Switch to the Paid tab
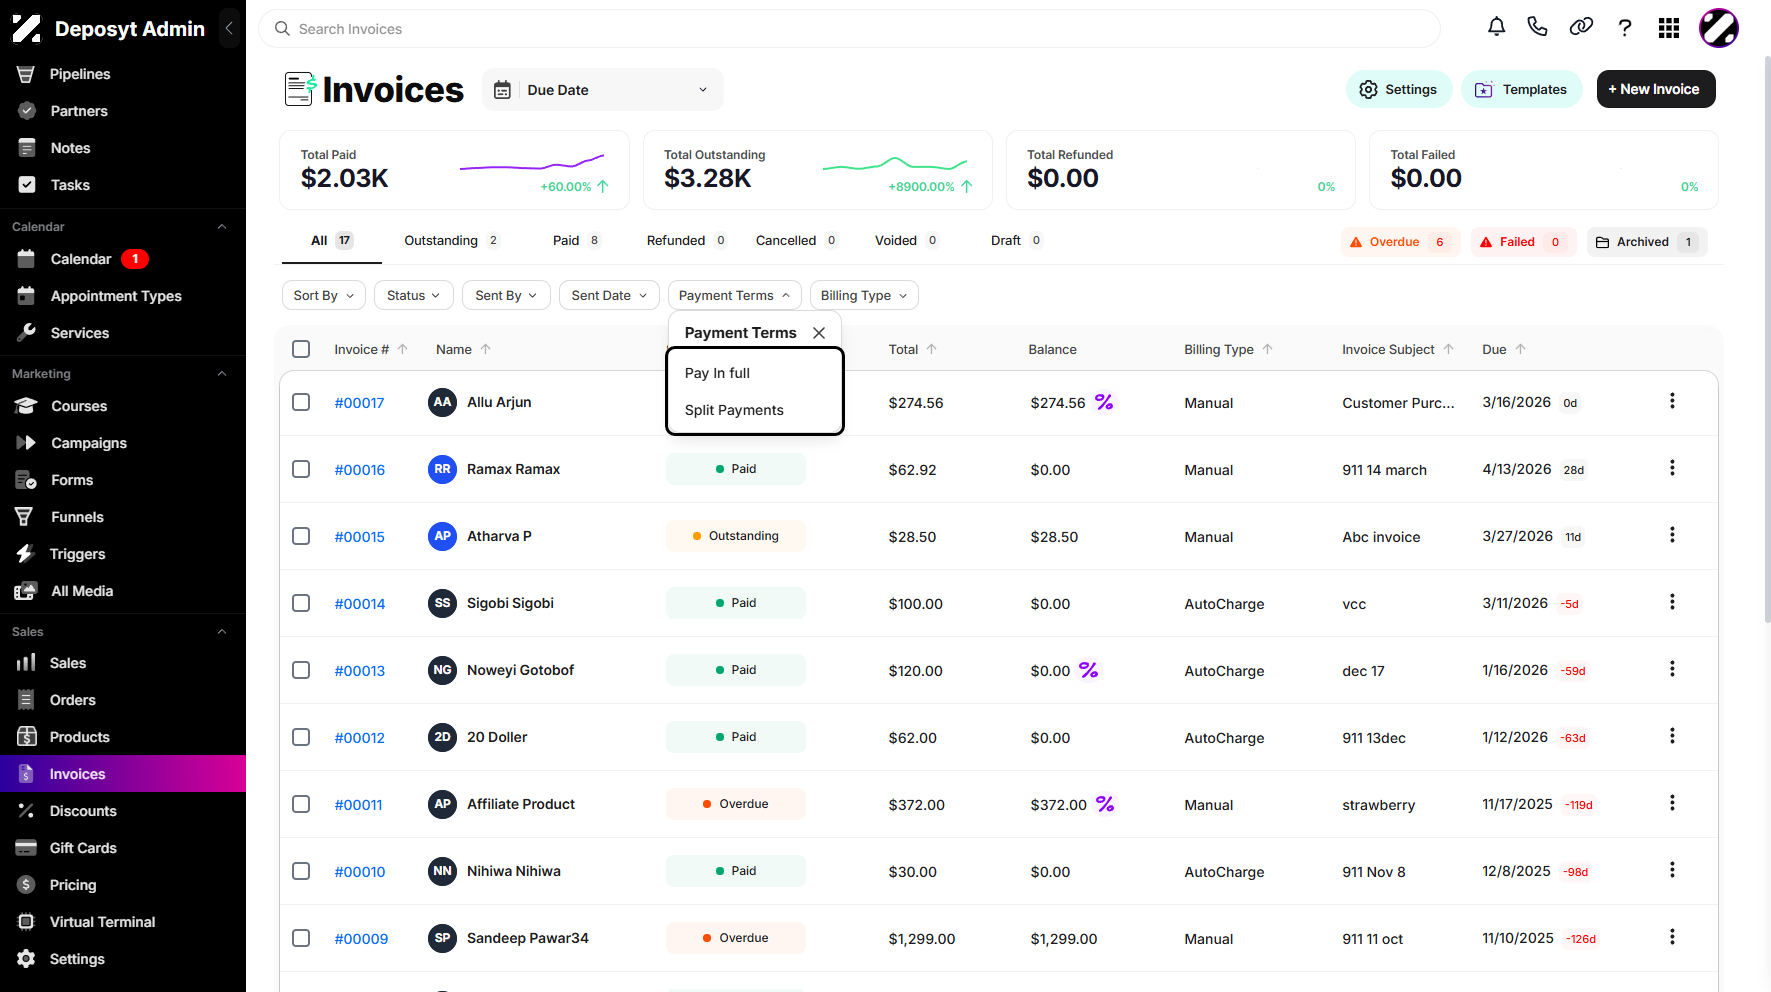 576,240
